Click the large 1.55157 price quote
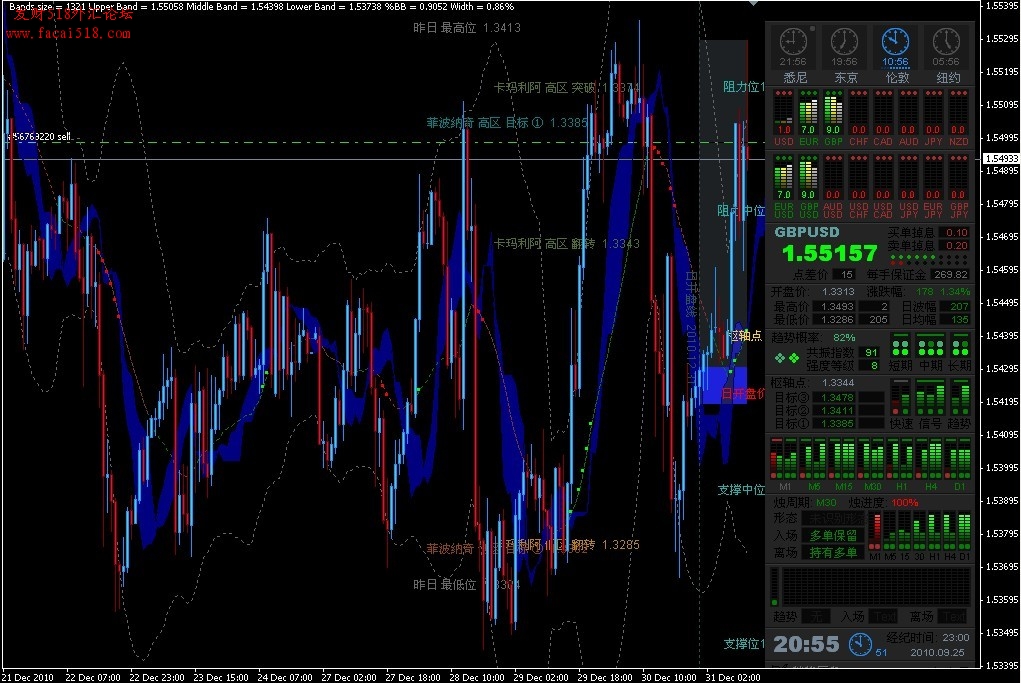The width and height of the screenshot is (1021, 683). tap(830, 253)
